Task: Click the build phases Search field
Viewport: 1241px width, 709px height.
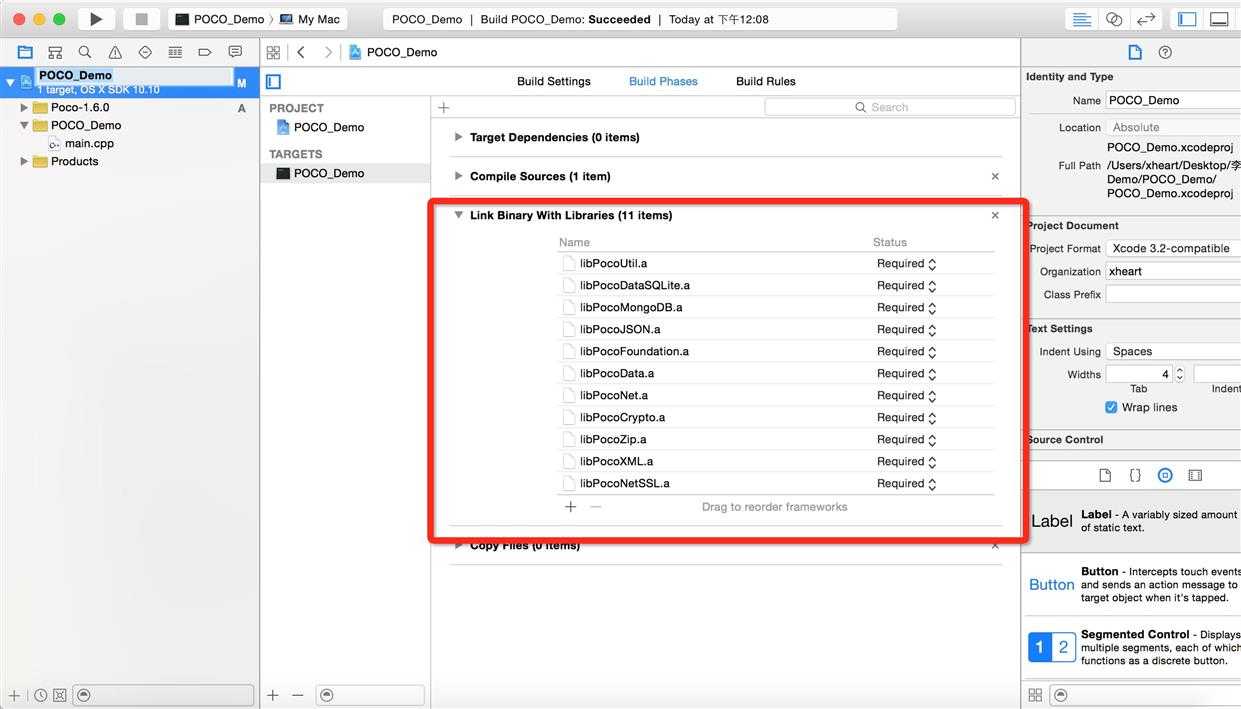Action: (x=890, y=107)
